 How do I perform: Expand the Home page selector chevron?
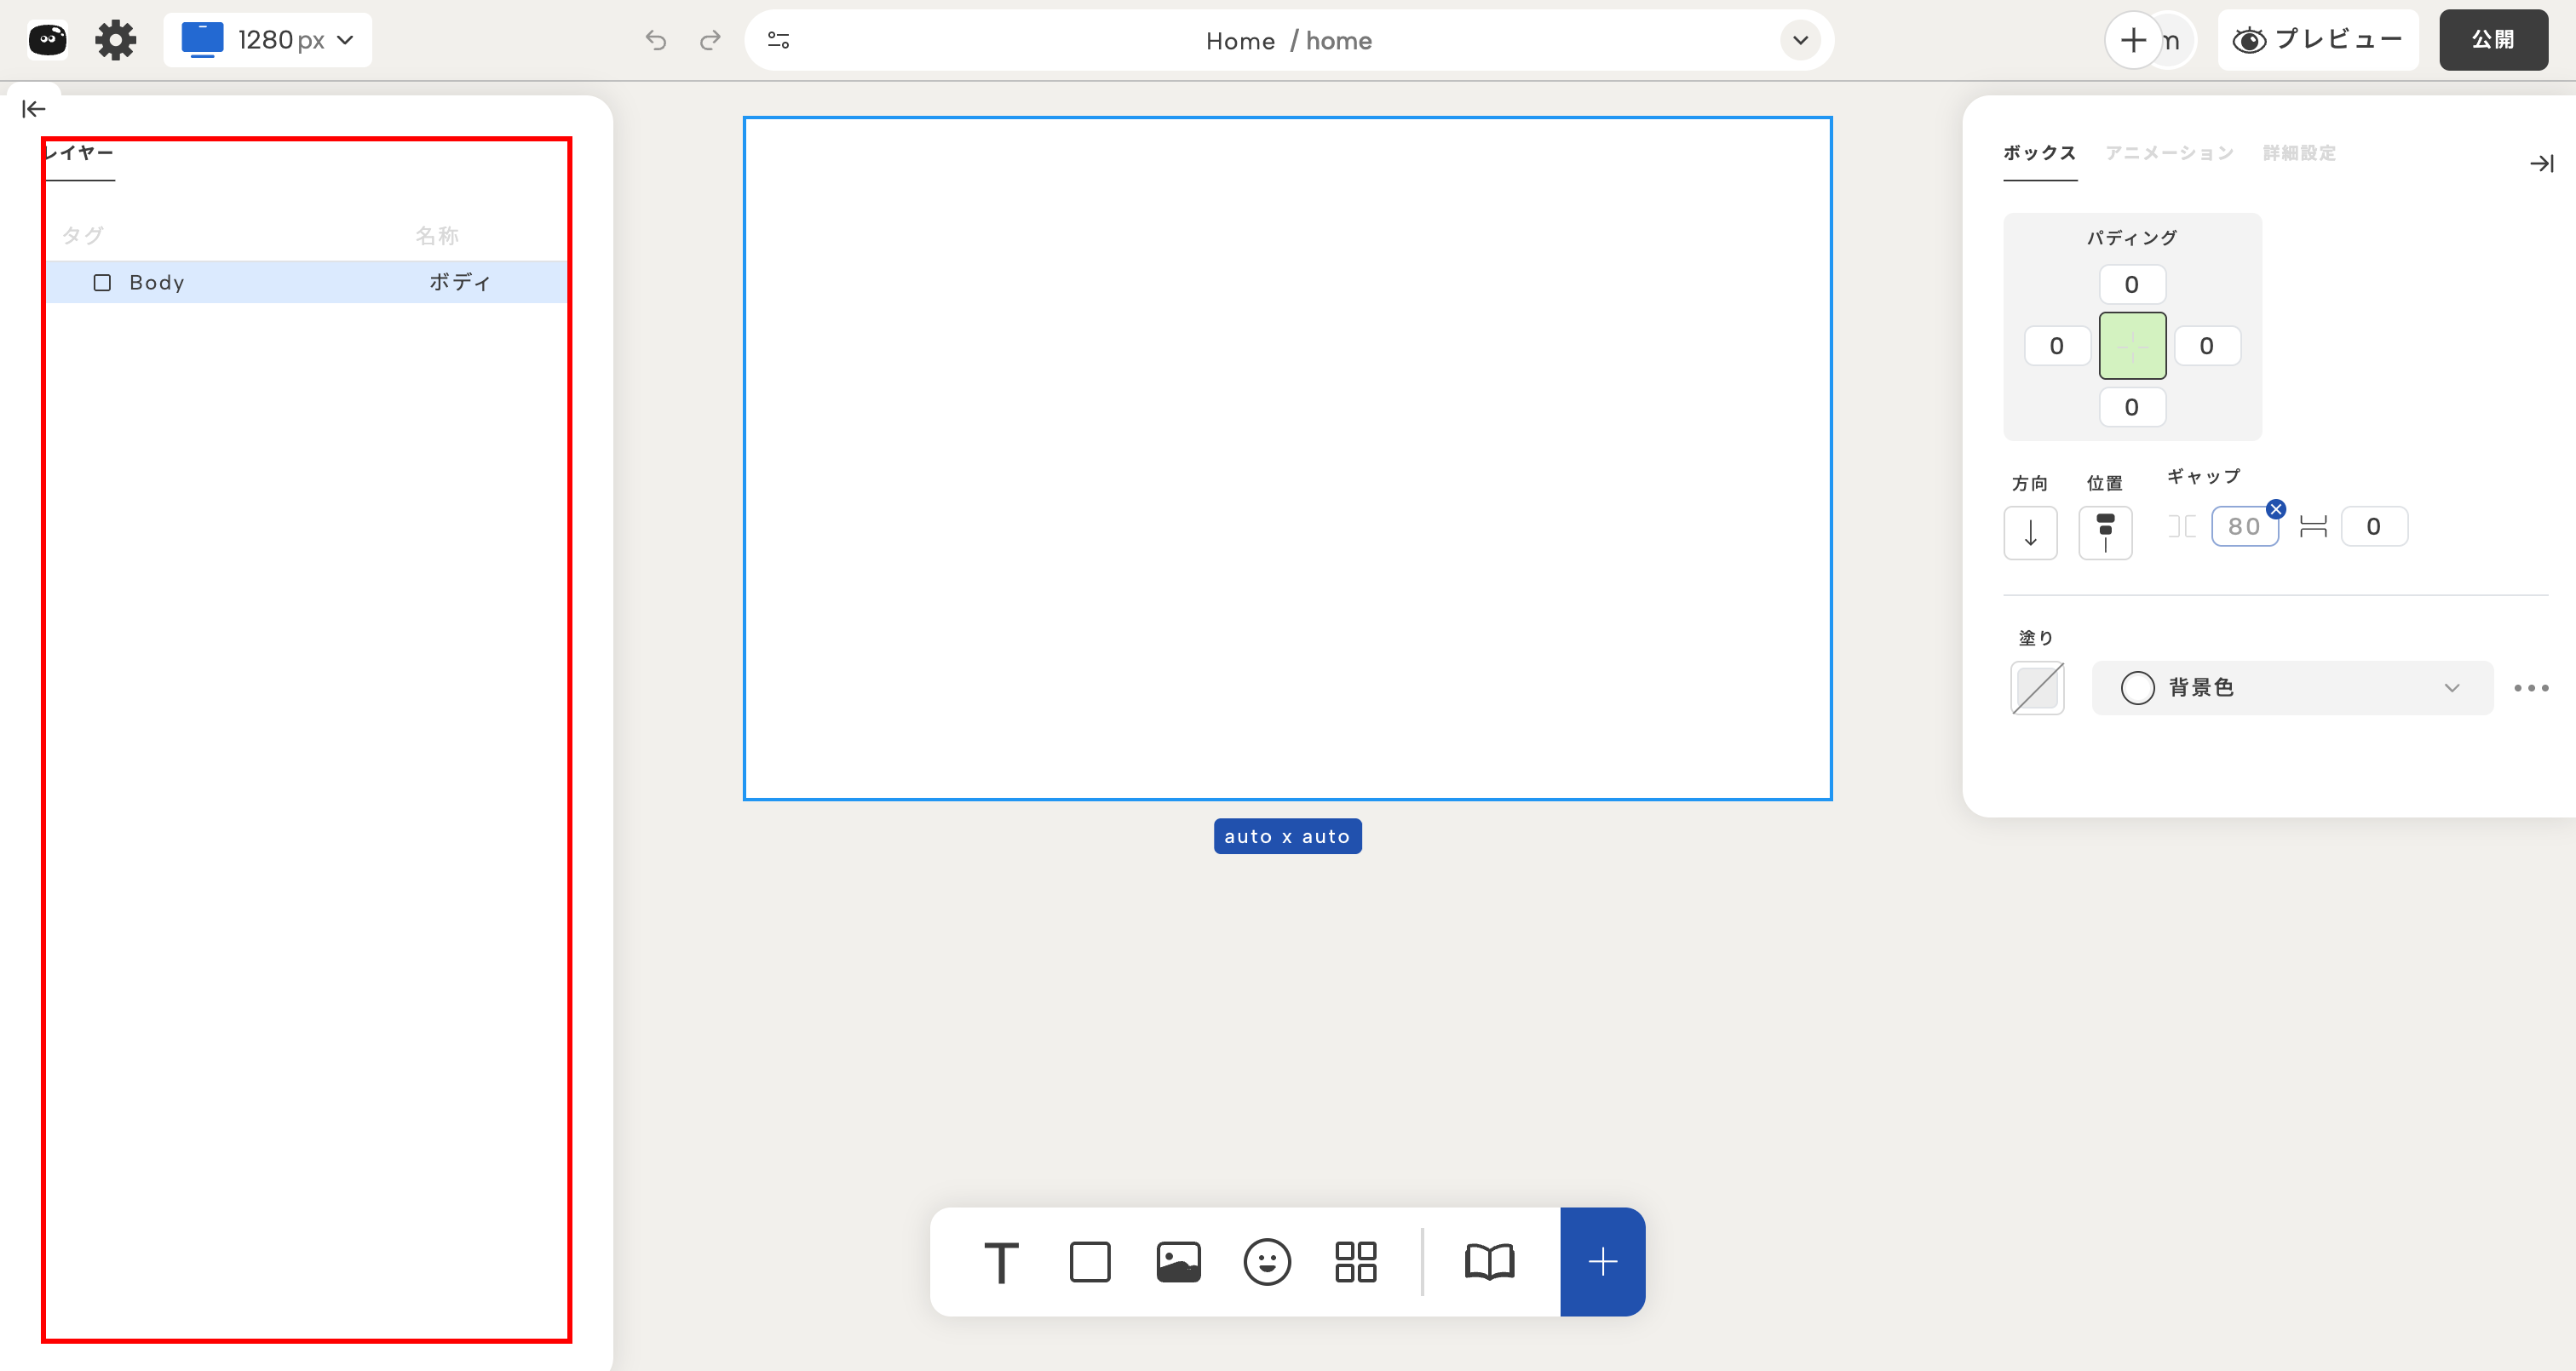pos(1800,41)
